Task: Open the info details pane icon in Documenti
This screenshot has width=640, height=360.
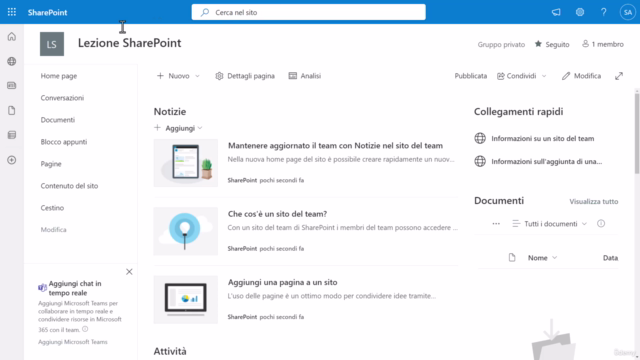Action: (601, 224)
